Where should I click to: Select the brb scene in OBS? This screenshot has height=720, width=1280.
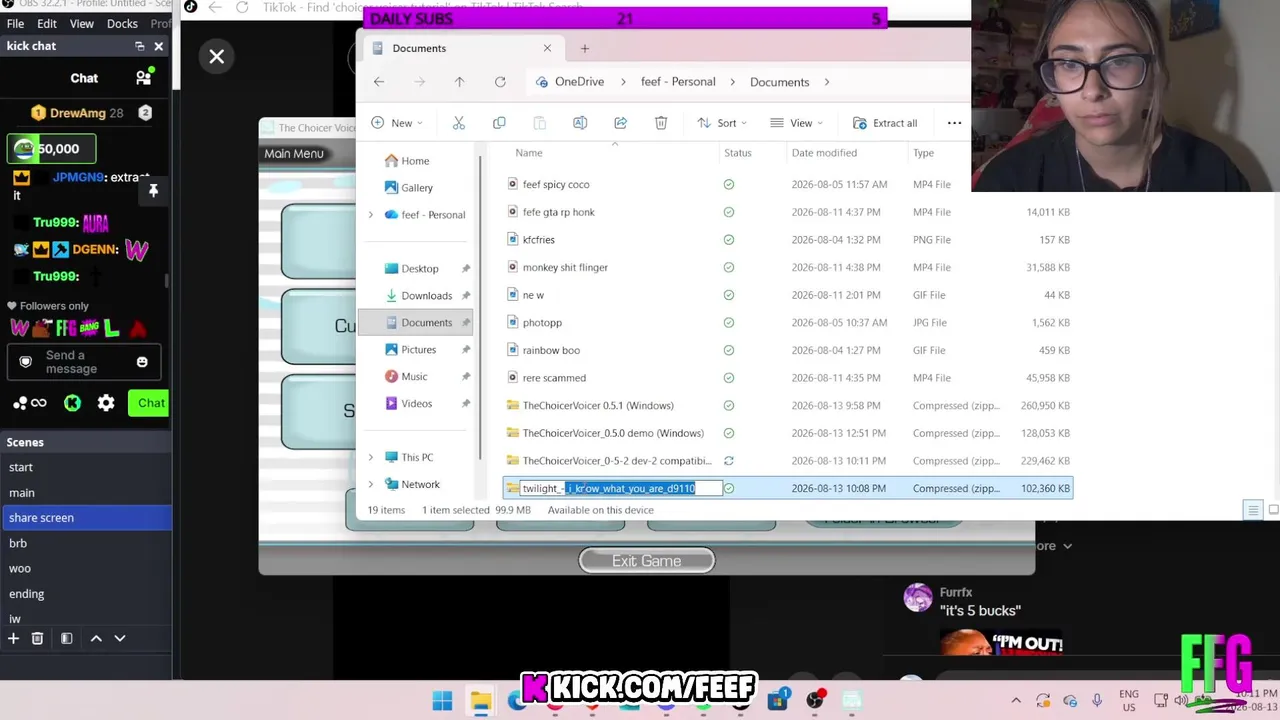[86, 543]
